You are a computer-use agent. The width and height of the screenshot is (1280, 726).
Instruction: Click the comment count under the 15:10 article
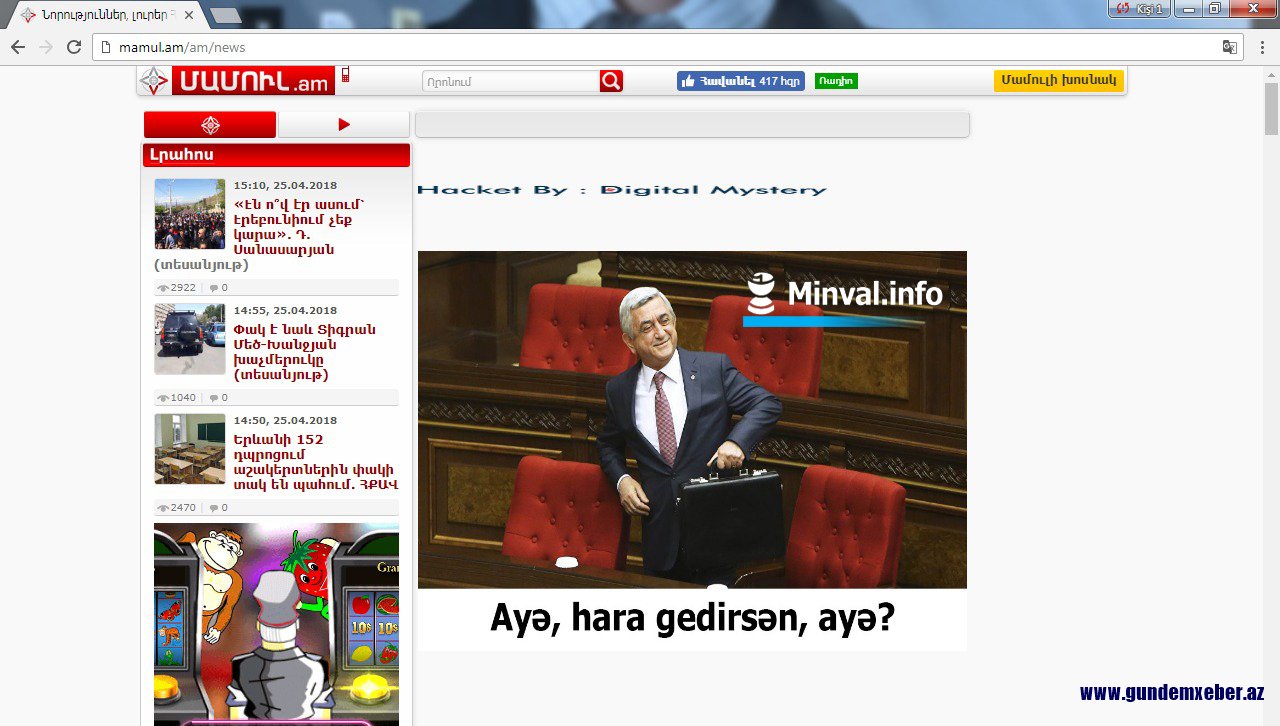pos(219,288)
